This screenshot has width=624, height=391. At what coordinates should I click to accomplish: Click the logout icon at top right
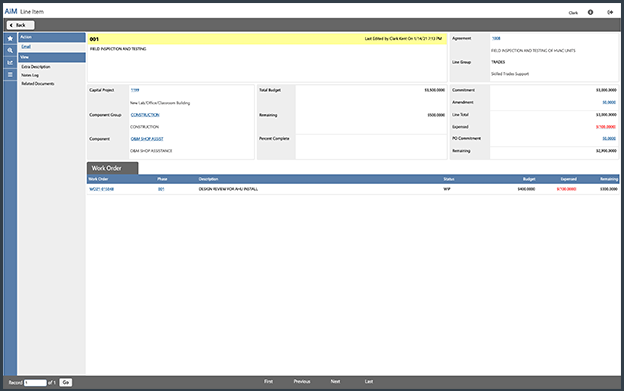[610, 12]
